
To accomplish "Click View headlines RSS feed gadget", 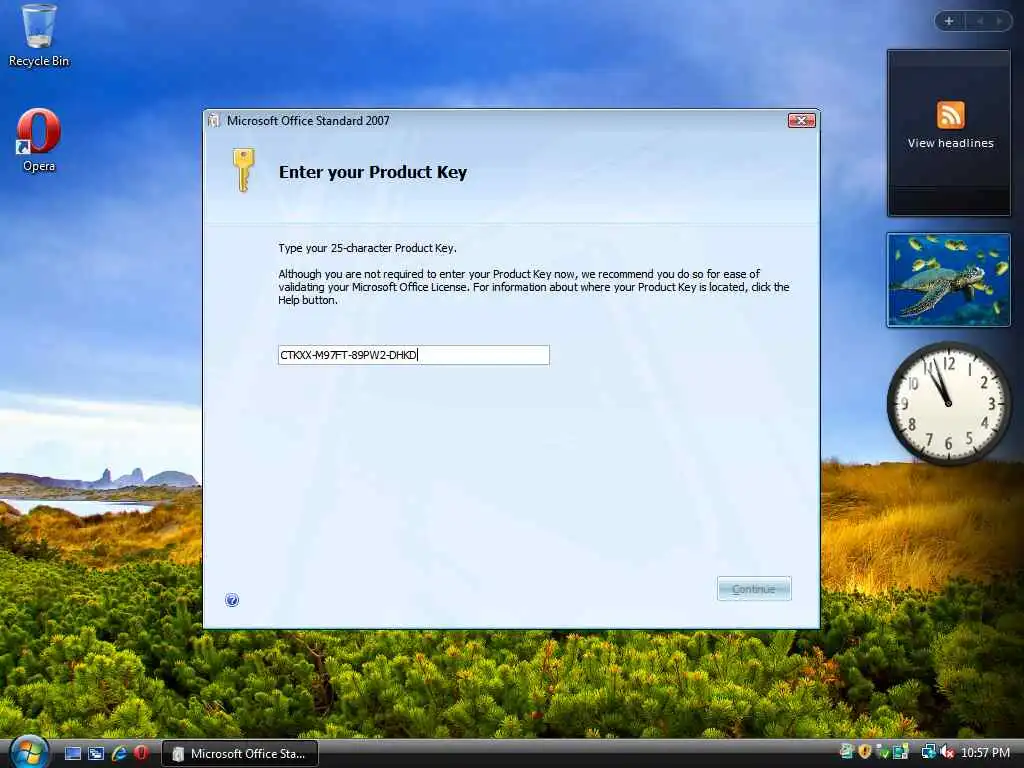I will point(949,133).
